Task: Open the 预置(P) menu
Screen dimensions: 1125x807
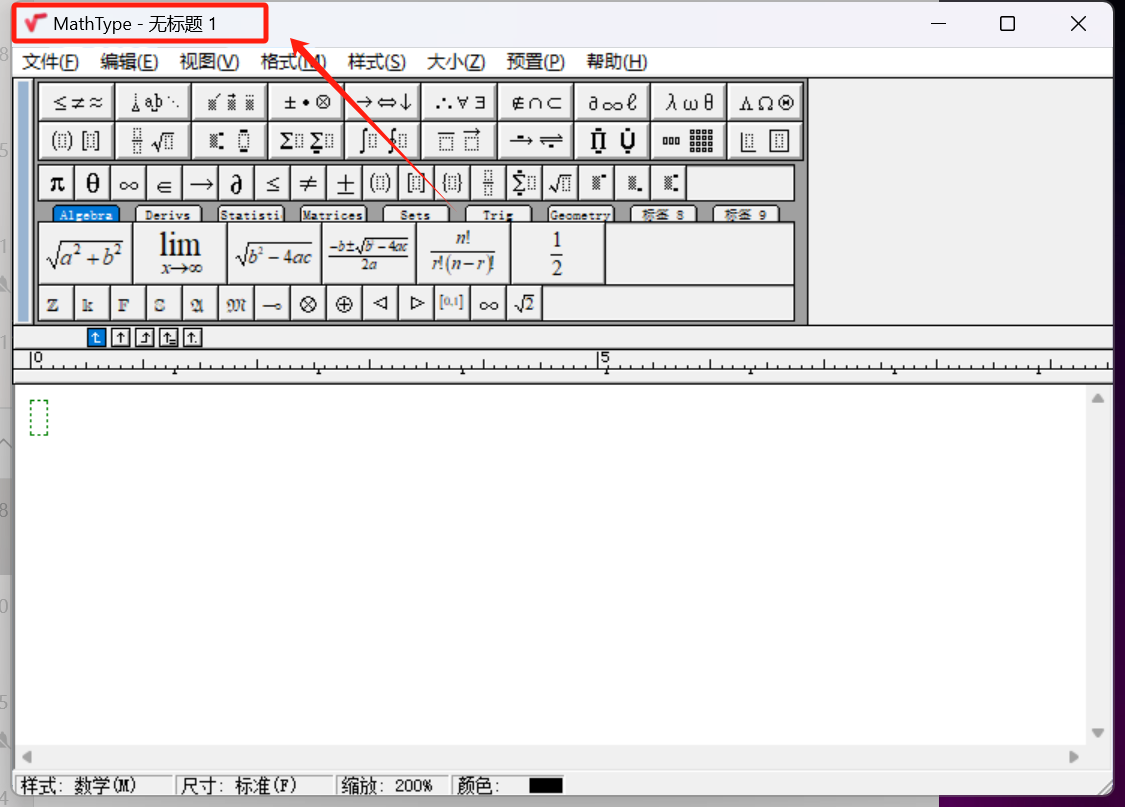Action: point(535,62)
